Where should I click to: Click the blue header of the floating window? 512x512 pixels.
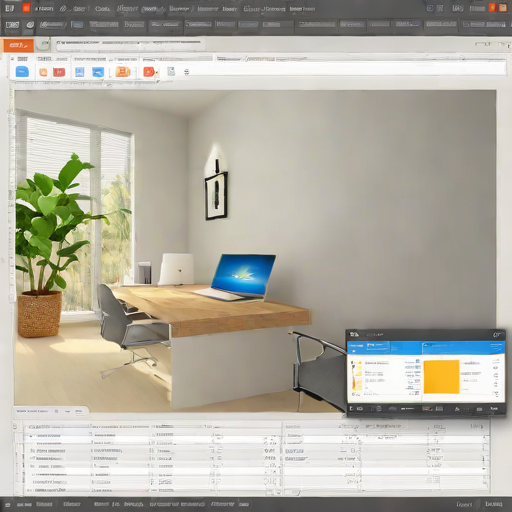(426, 348)
